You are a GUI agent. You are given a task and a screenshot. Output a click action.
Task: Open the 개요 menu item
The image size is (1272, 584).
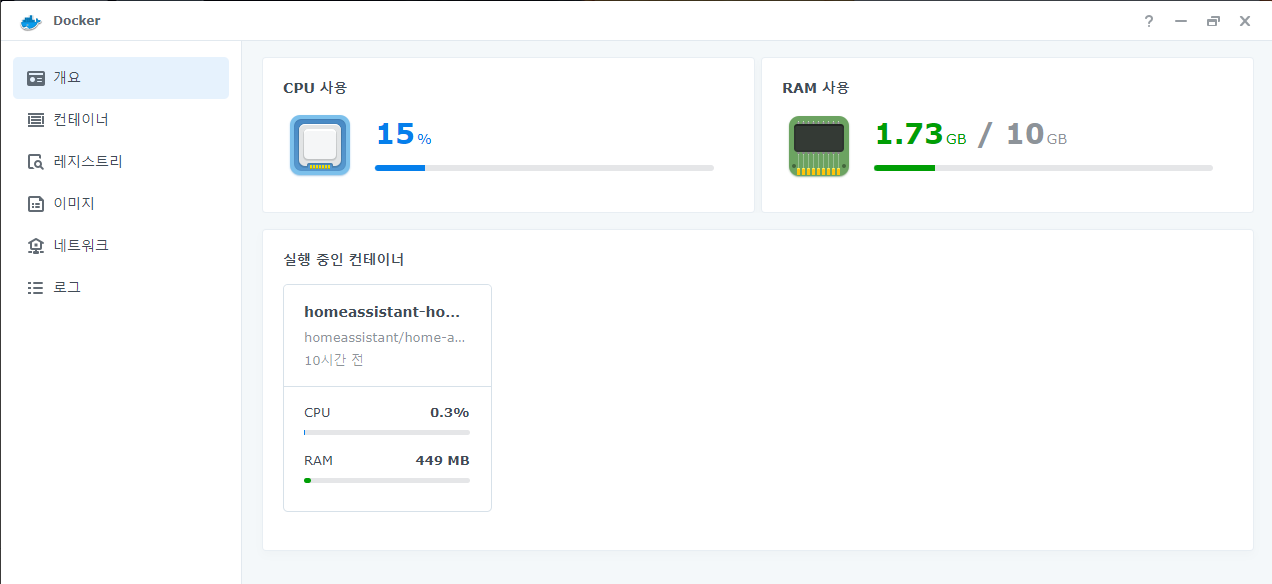click(121, 78)
